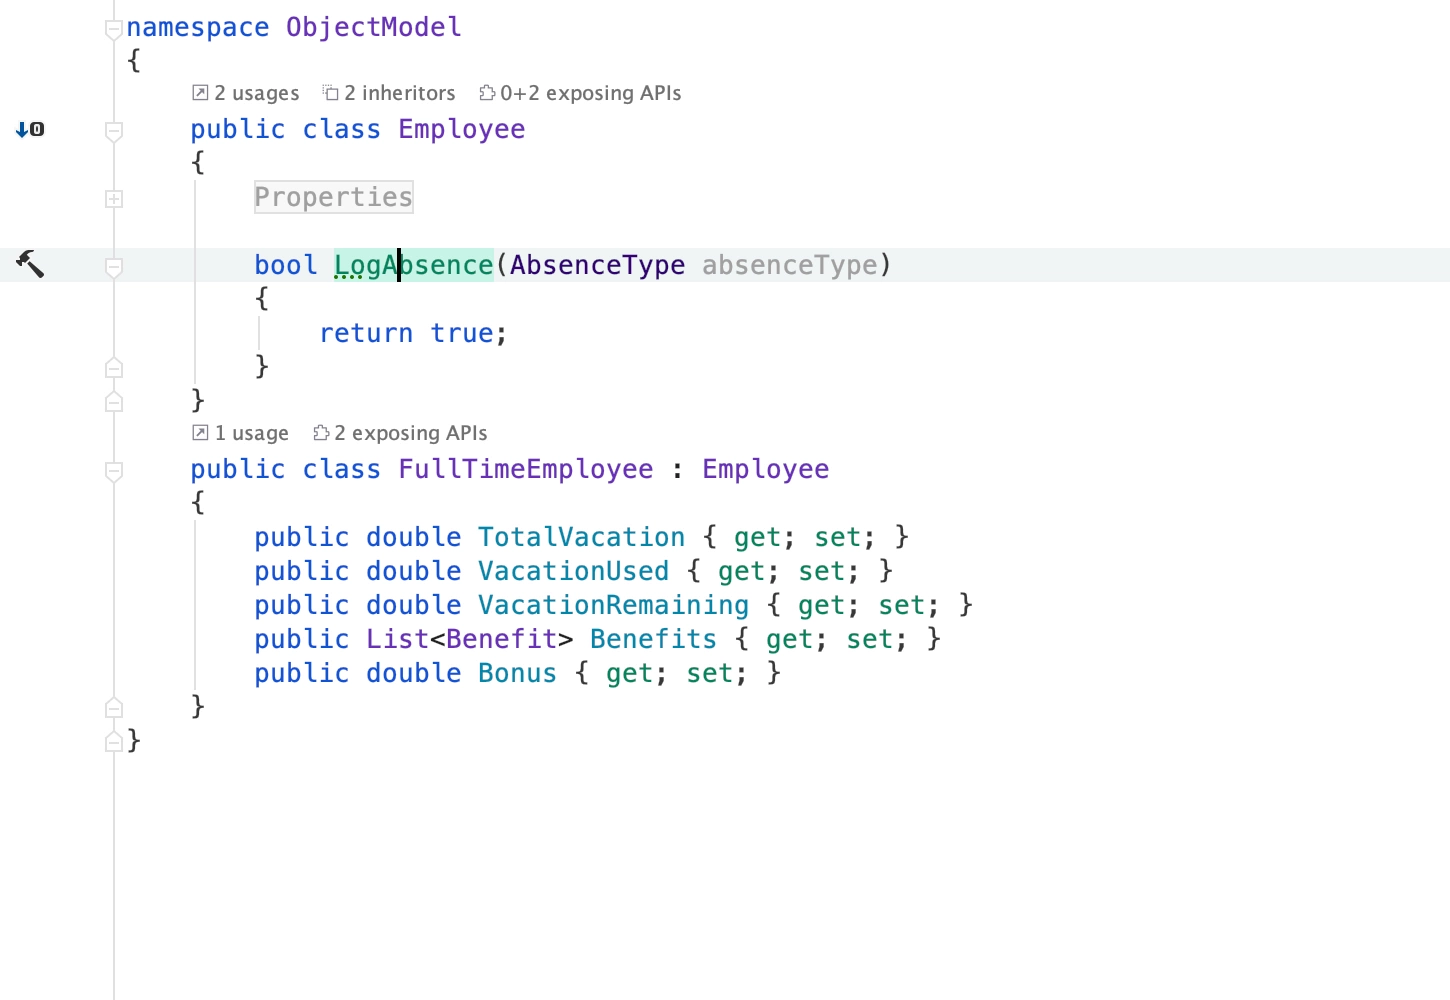Click the FullTimeEmployee class name
Screen dimensions: 1450x1000
[525, 469]
